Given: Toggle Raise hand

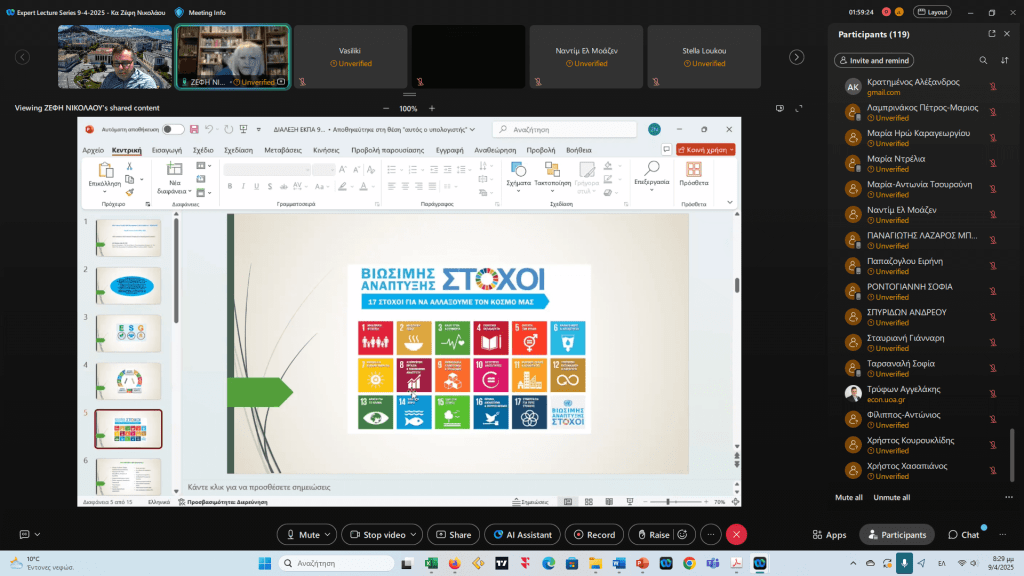Looking at the screenshot, I should [653, 535].
